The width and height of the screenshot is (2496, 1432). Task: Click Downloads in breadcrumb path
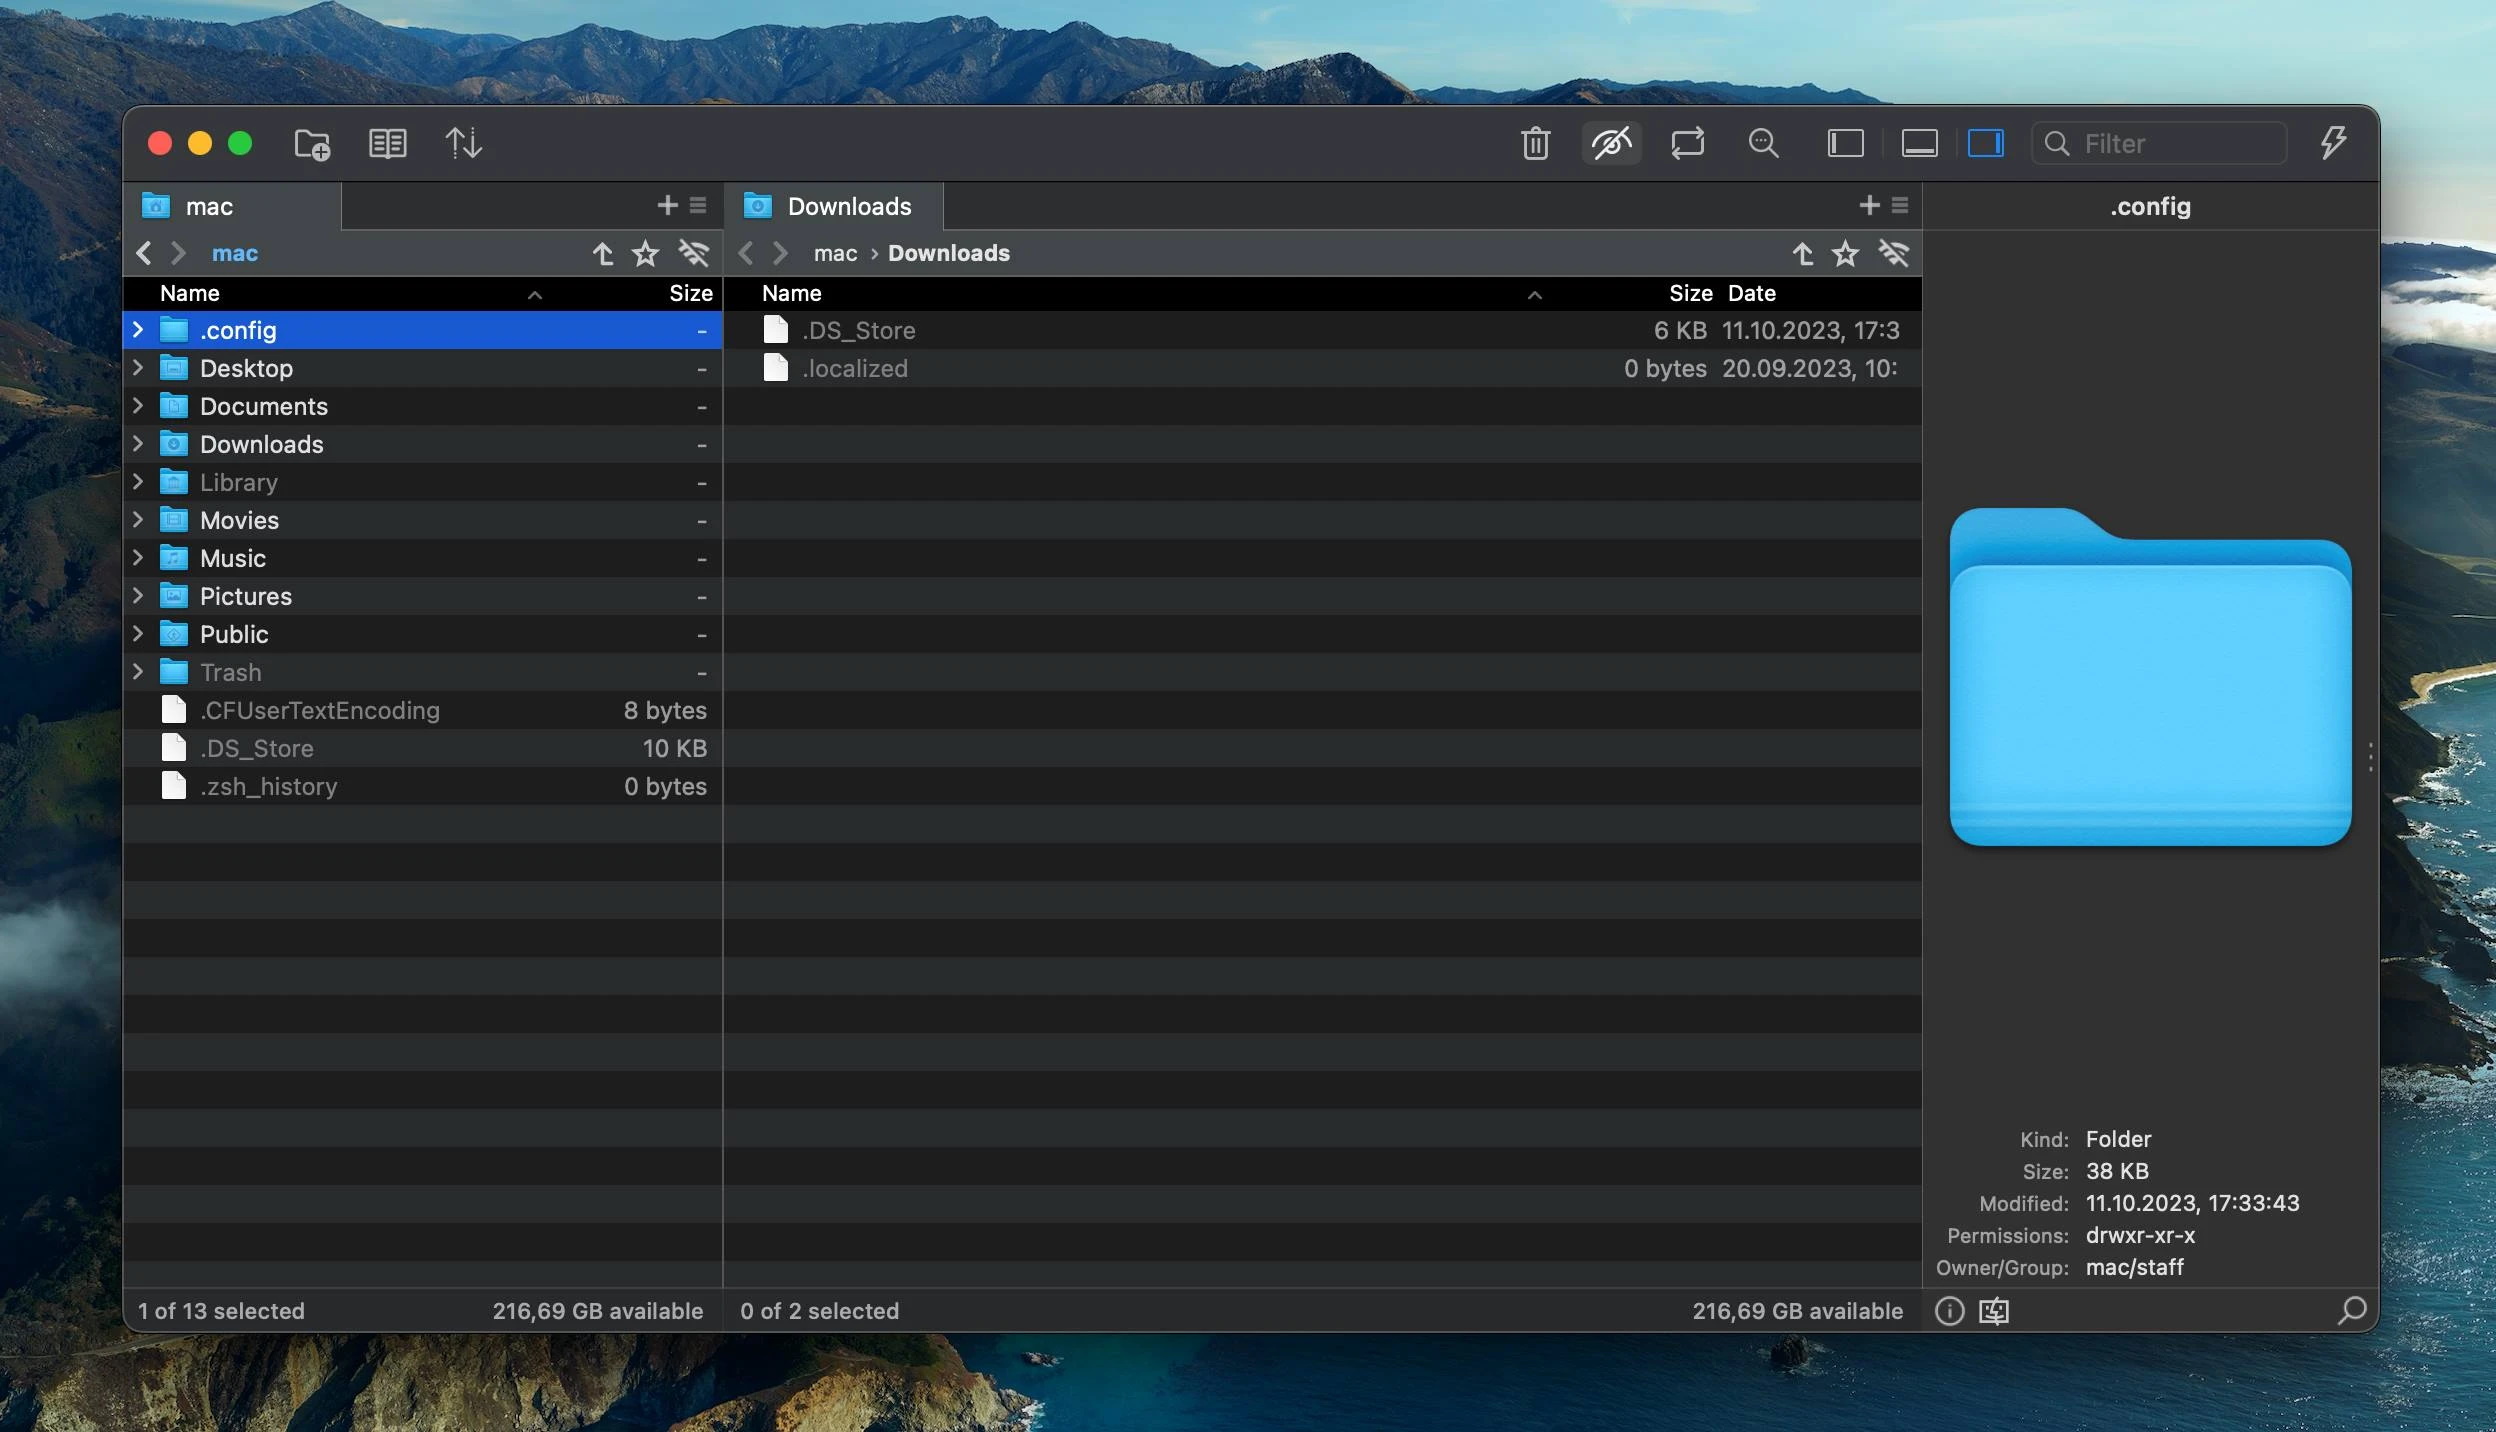[949, 253]
